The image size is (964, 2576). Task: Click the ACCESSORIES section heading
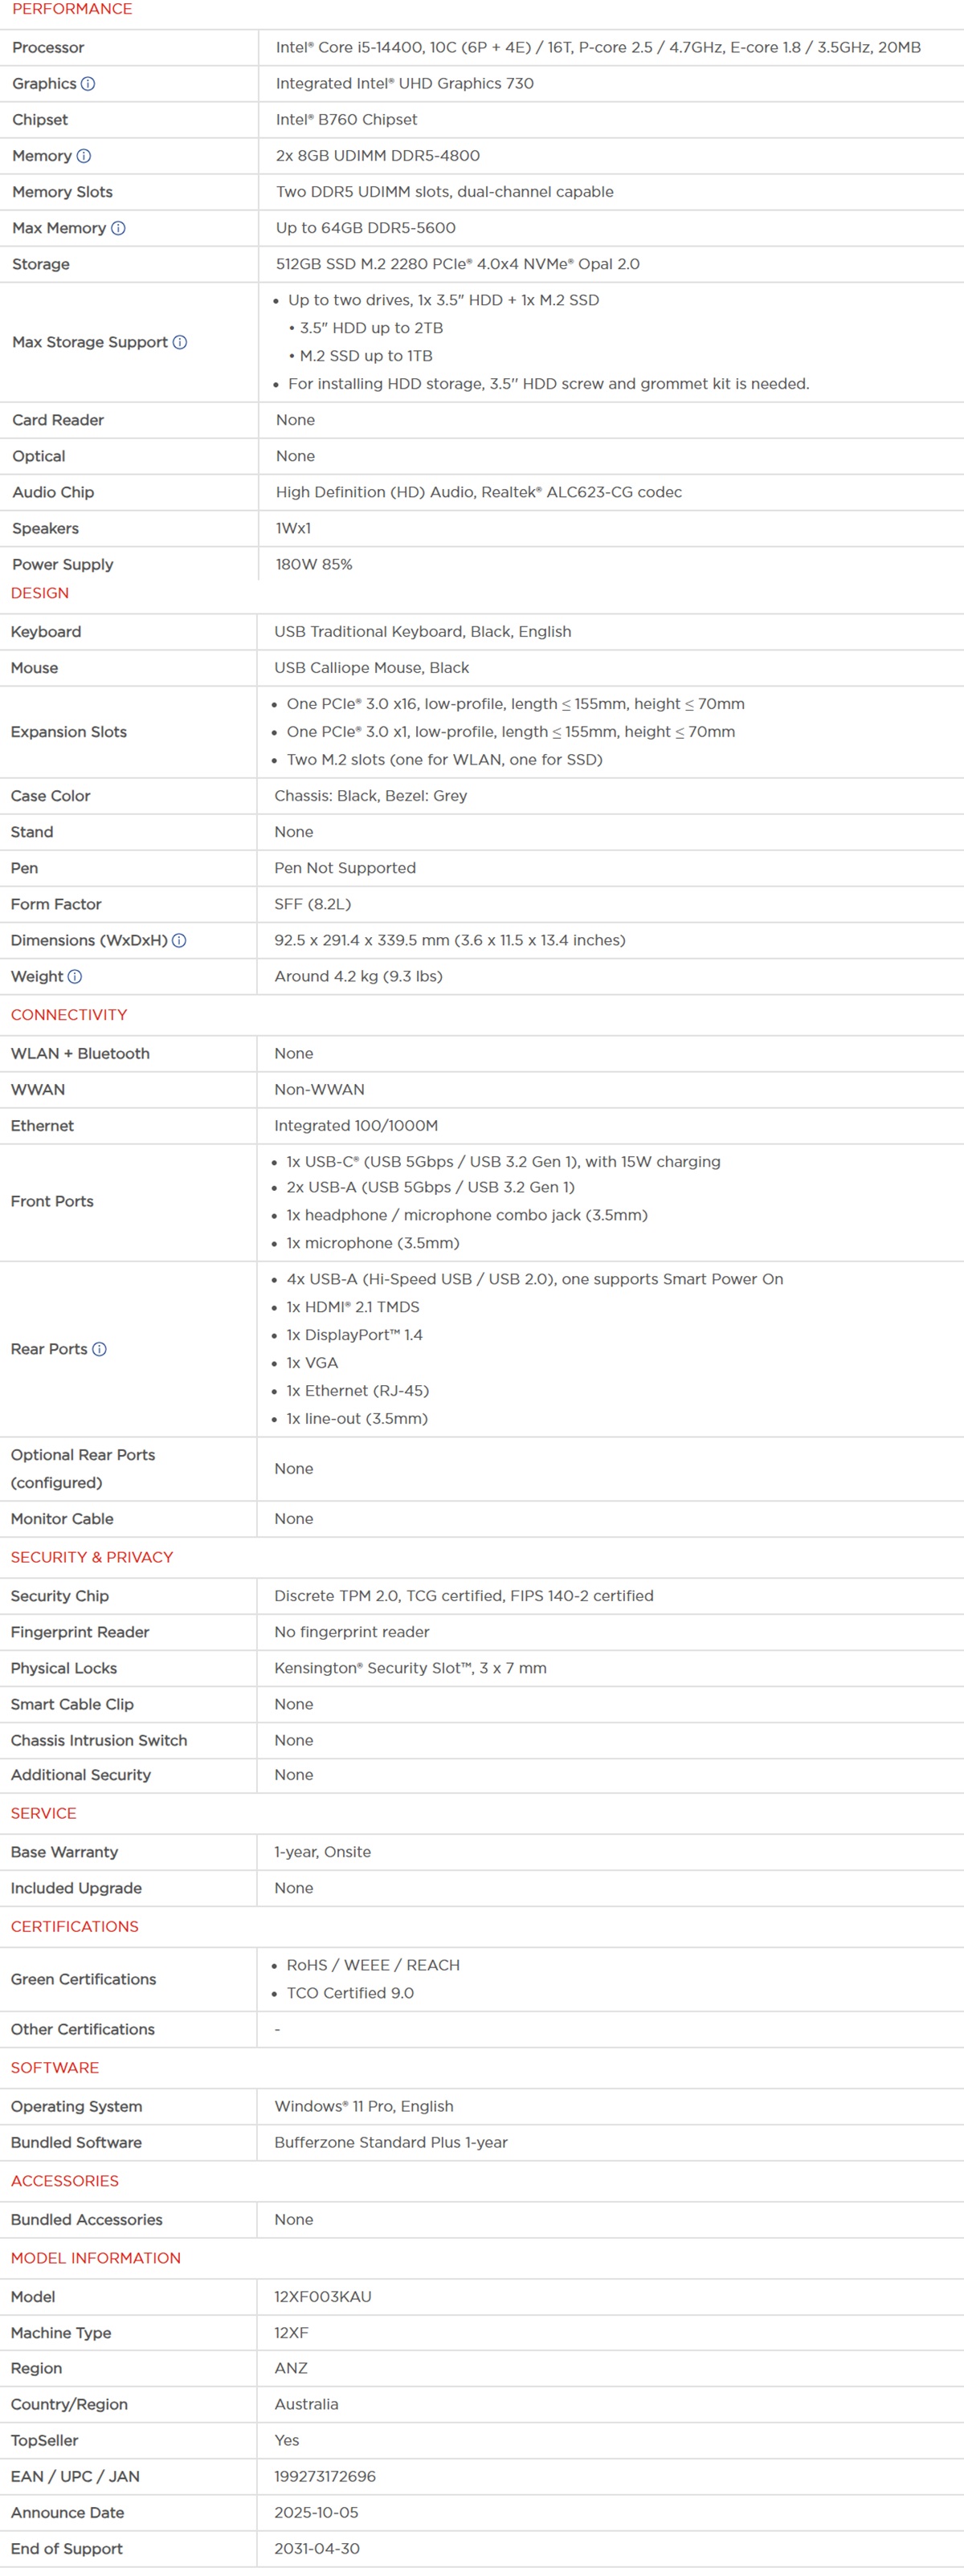(x=65, y=2181)
